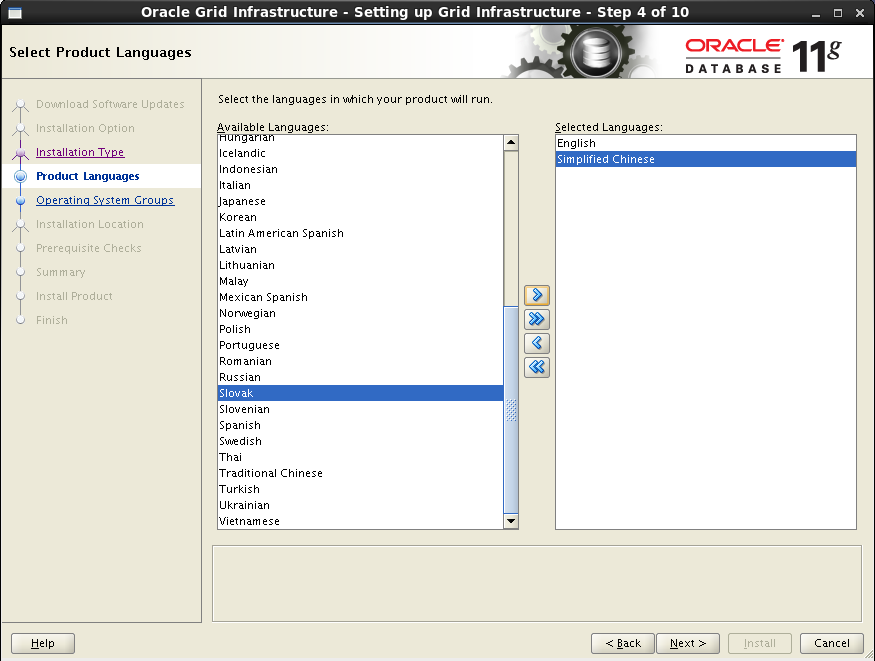Select Simplified Chinese in Selected Languages
The height and width of the screenshot is (661, 875).
(x=706, y=160)
